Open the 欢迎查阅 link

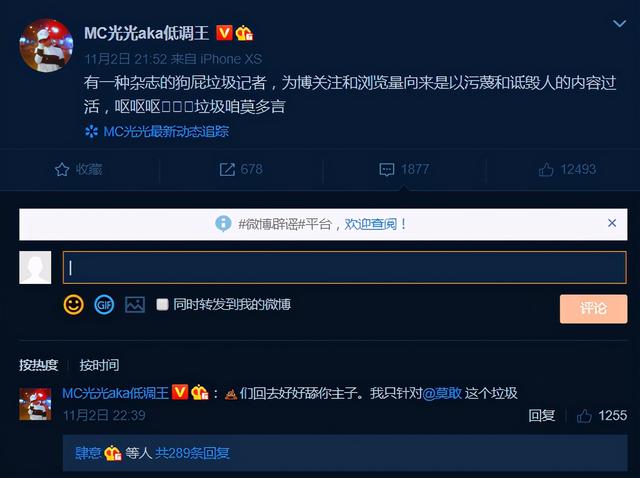tap(371, 224)
